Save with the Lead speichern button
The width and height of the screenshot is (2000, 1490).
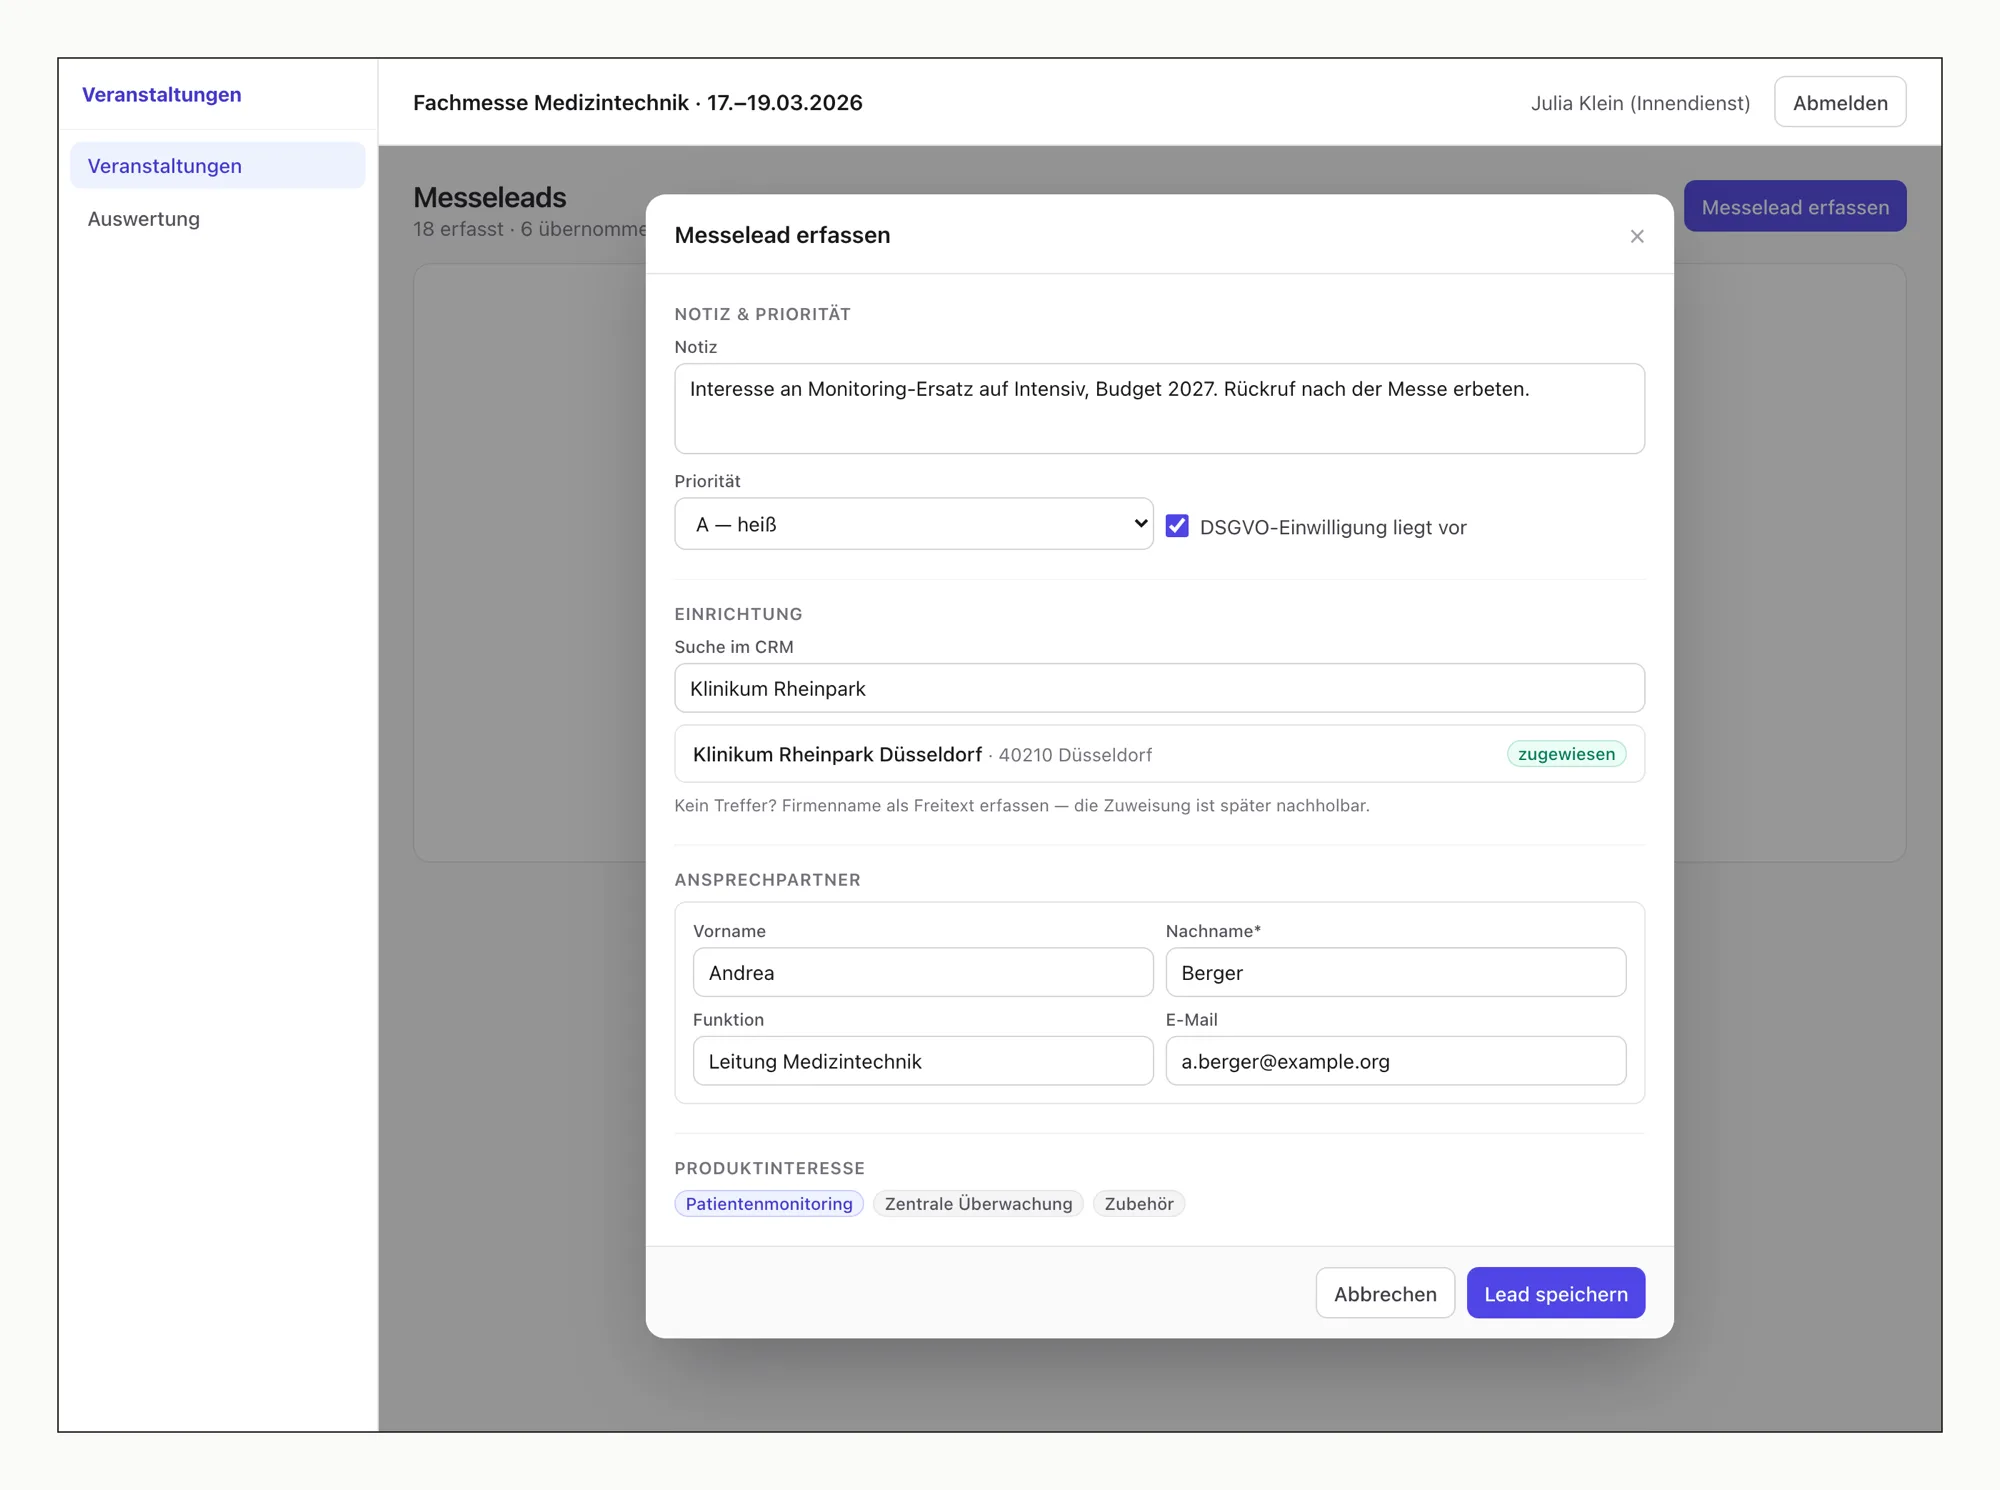pos(1555,1293)
